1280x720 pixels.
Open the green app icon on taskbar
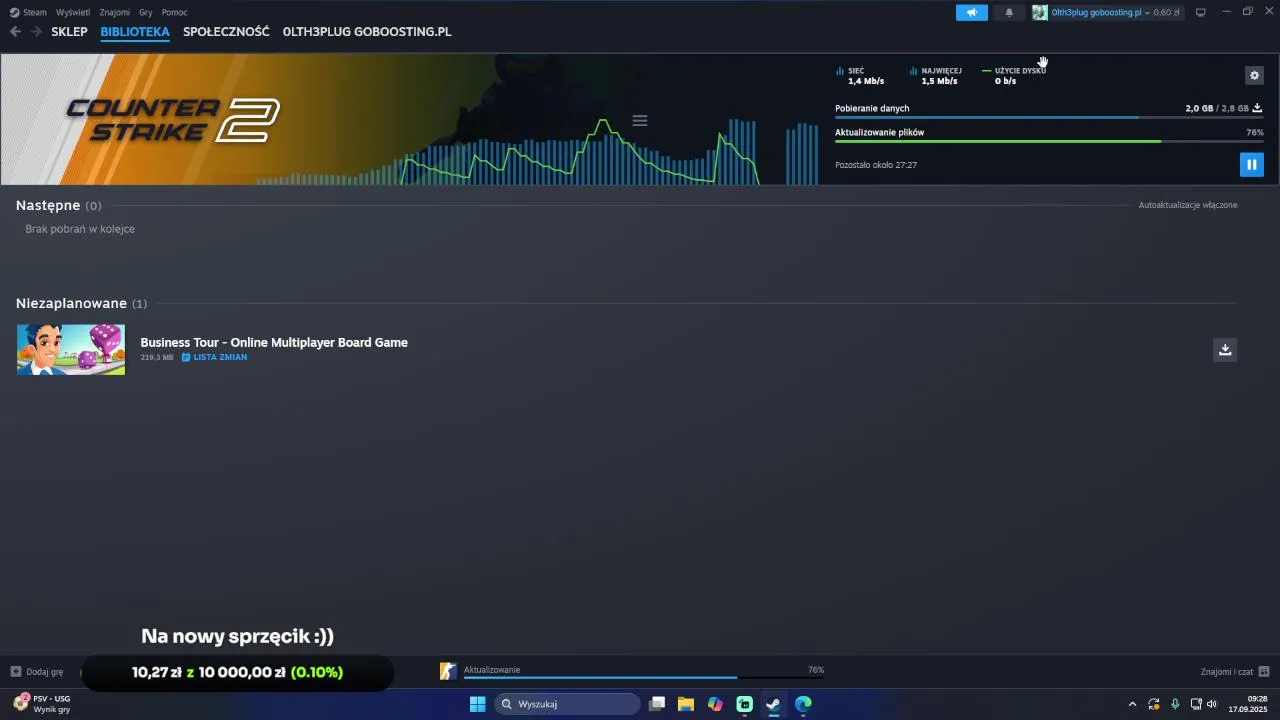click(745, 704)
